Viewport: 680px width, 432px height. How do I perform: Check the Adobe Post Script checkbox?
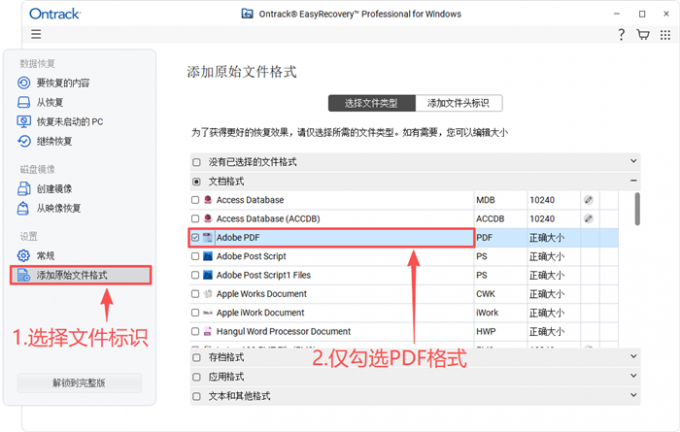[195, 256]
